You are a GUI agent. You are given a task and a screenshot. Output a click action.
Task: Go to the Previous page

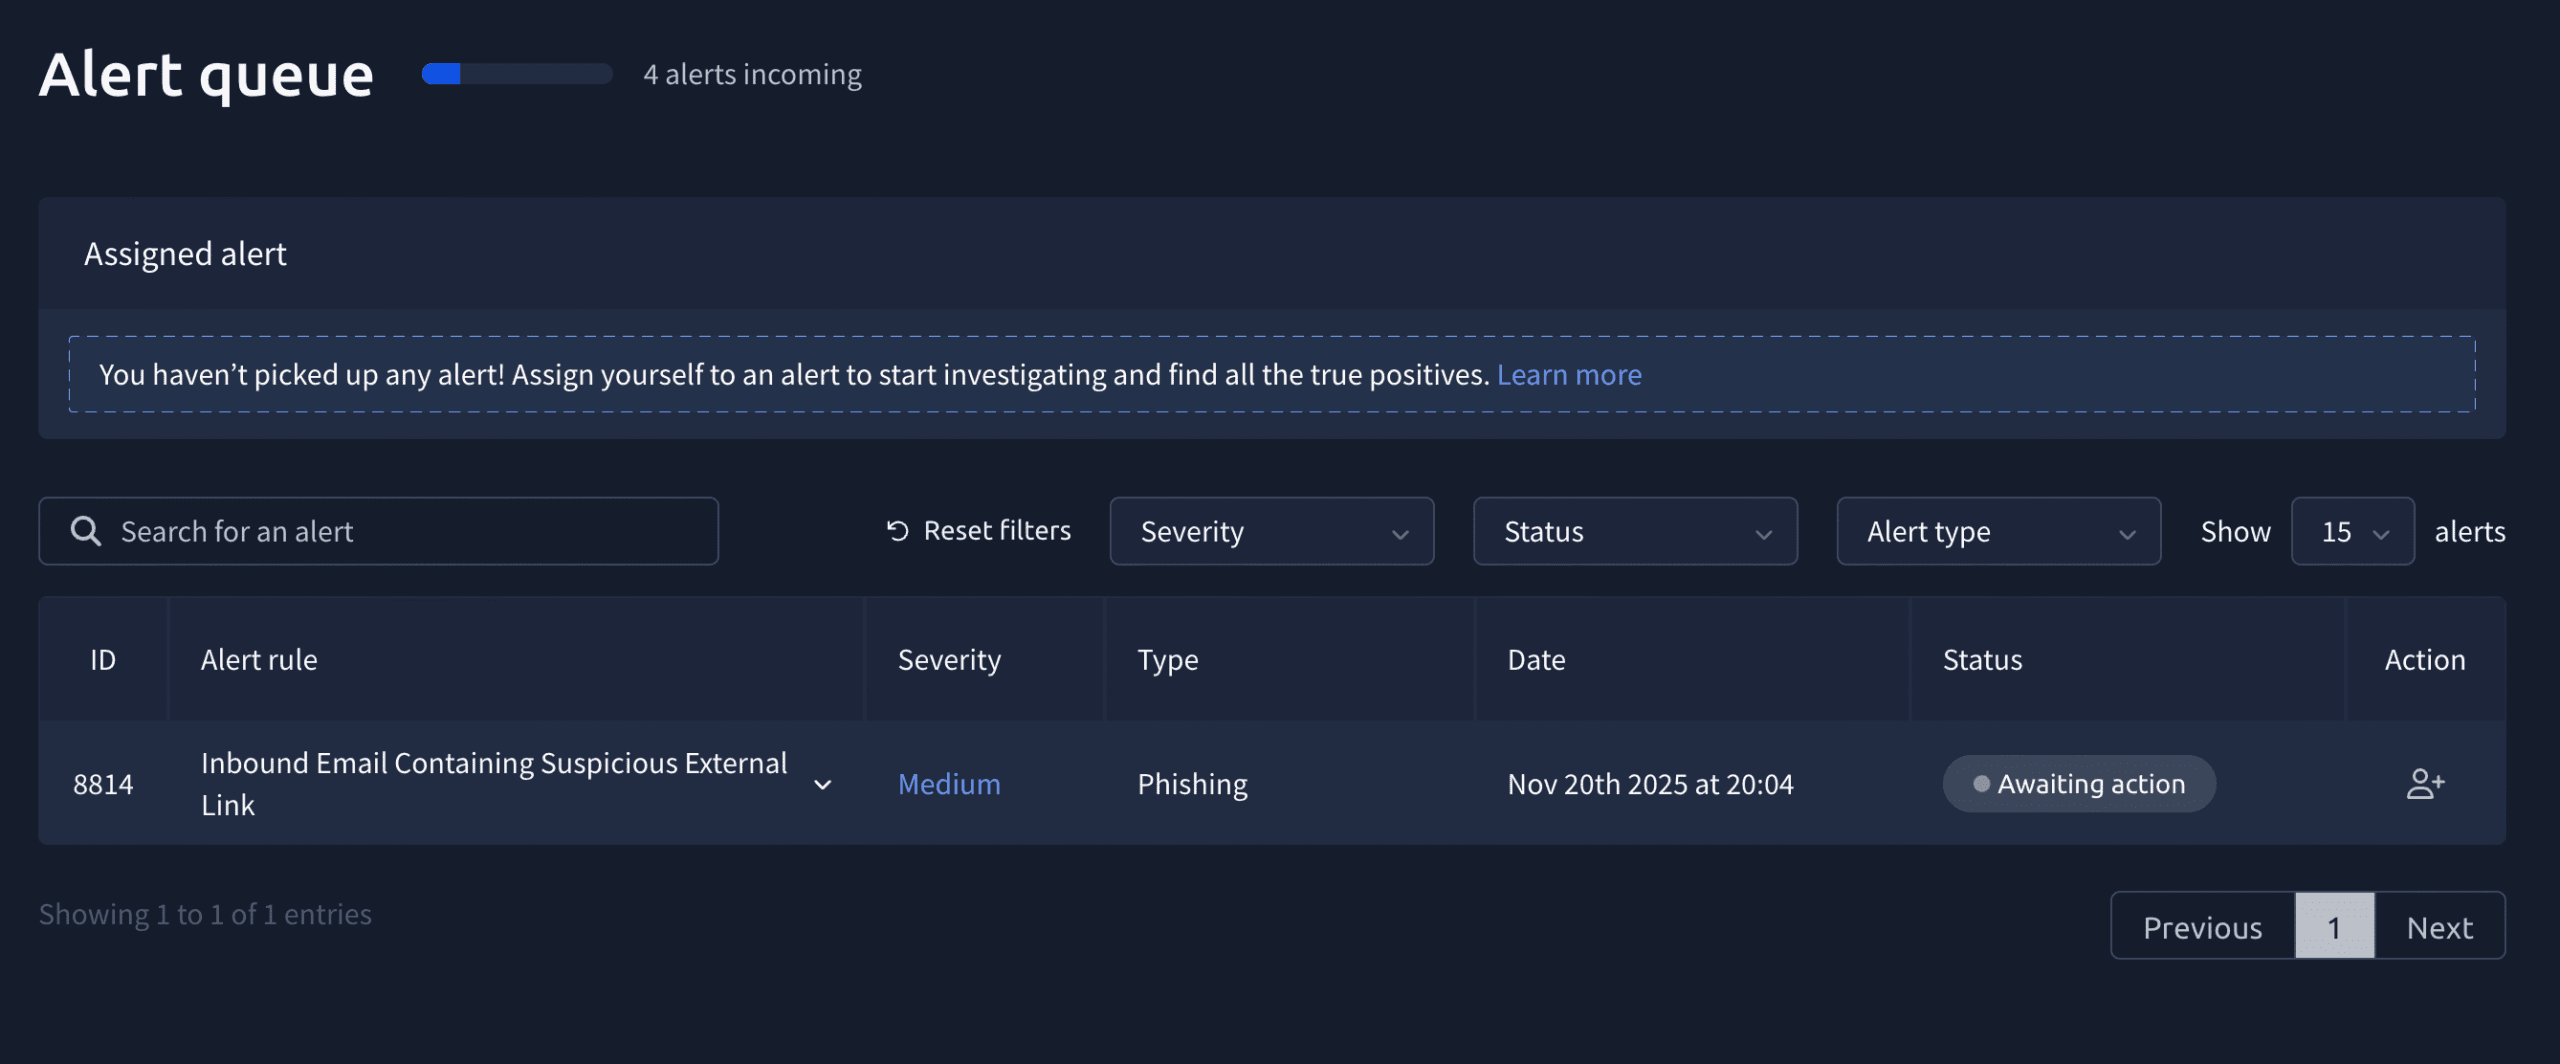2202,927
